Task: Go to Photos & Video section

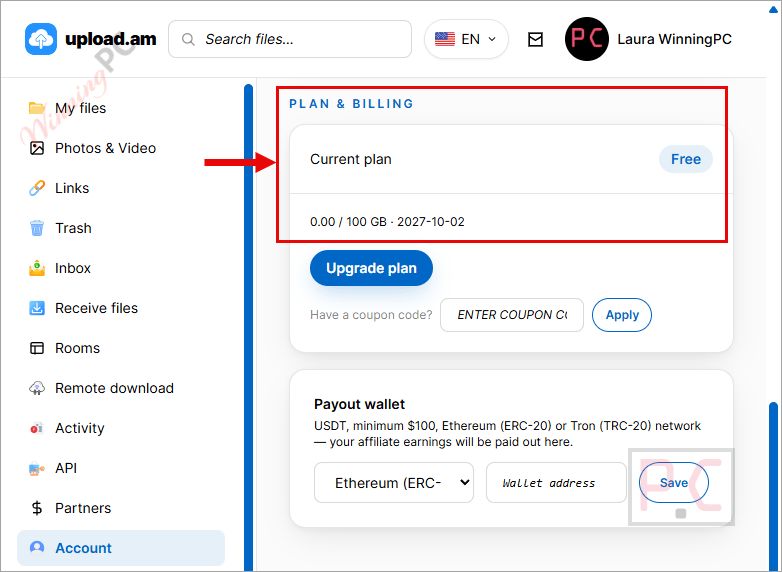Action: tap(105, 148)
